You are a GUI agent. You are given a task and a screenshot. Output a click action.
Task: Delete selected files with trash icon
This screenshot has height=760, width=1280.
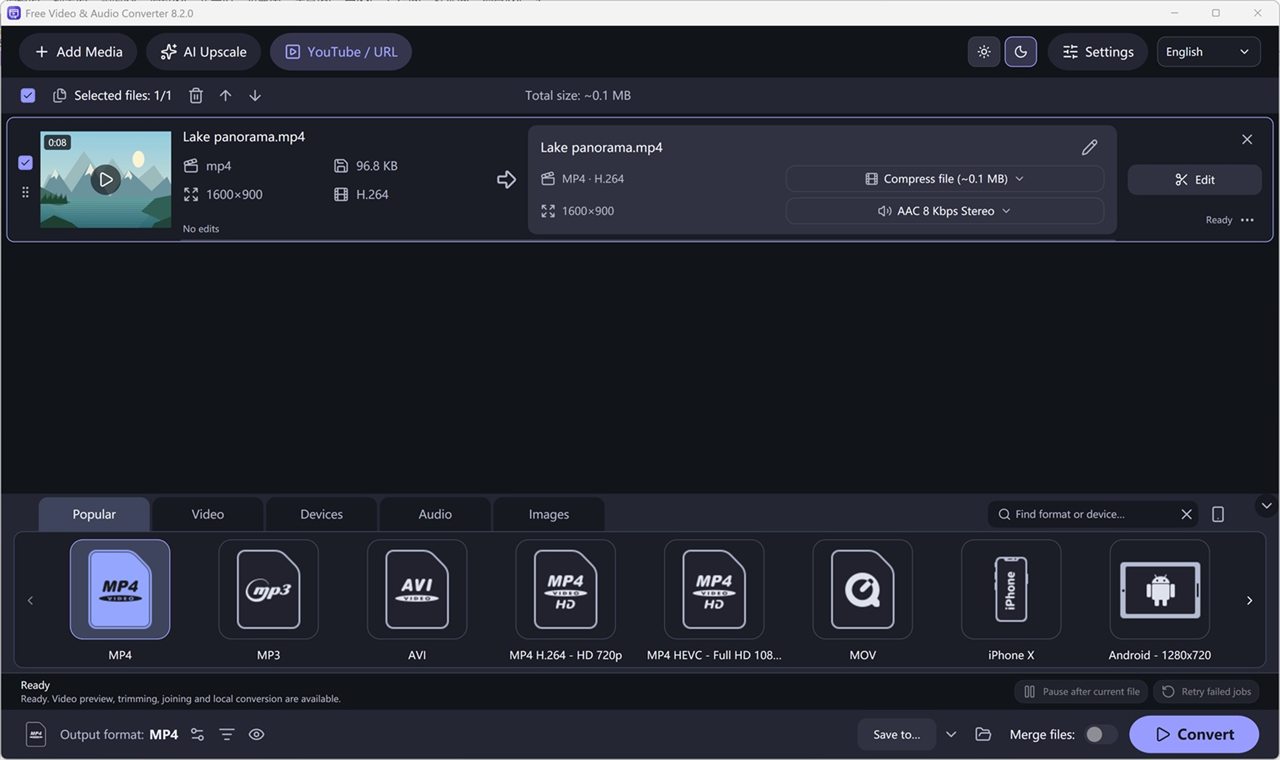[x=196, y=95]
